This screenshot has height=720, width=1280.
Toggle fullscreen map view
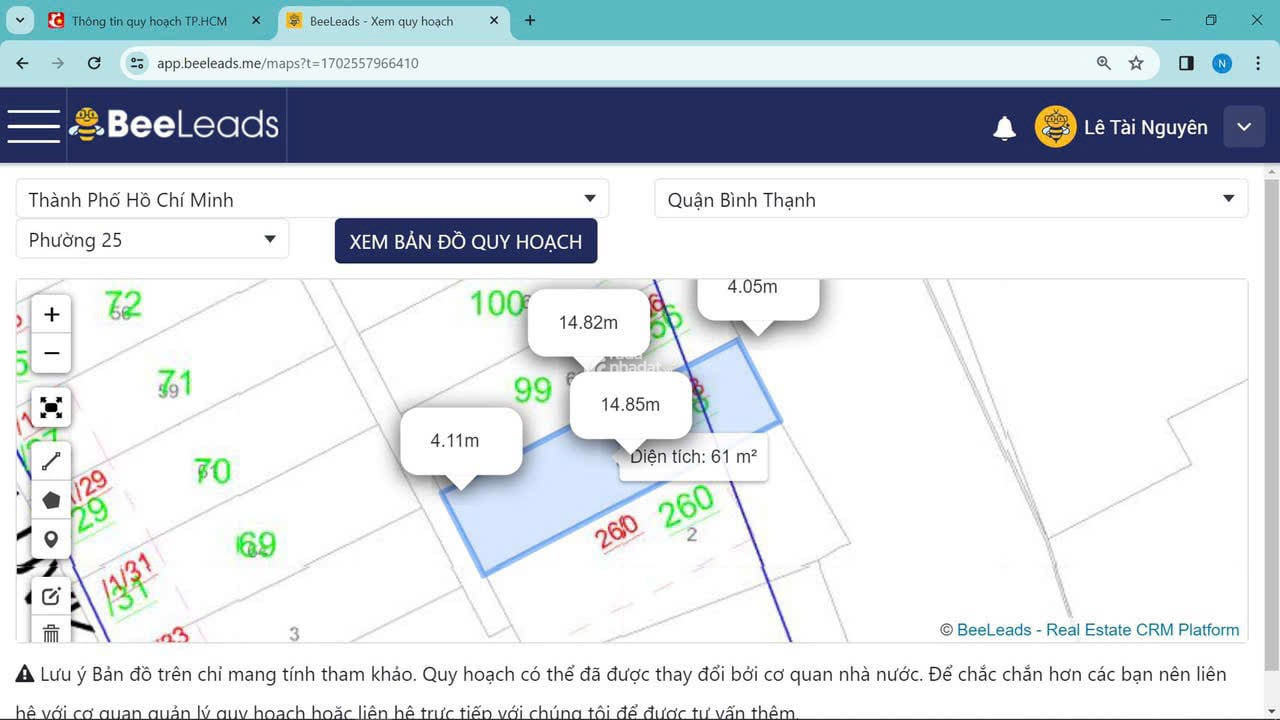click(x=52, y=407)
